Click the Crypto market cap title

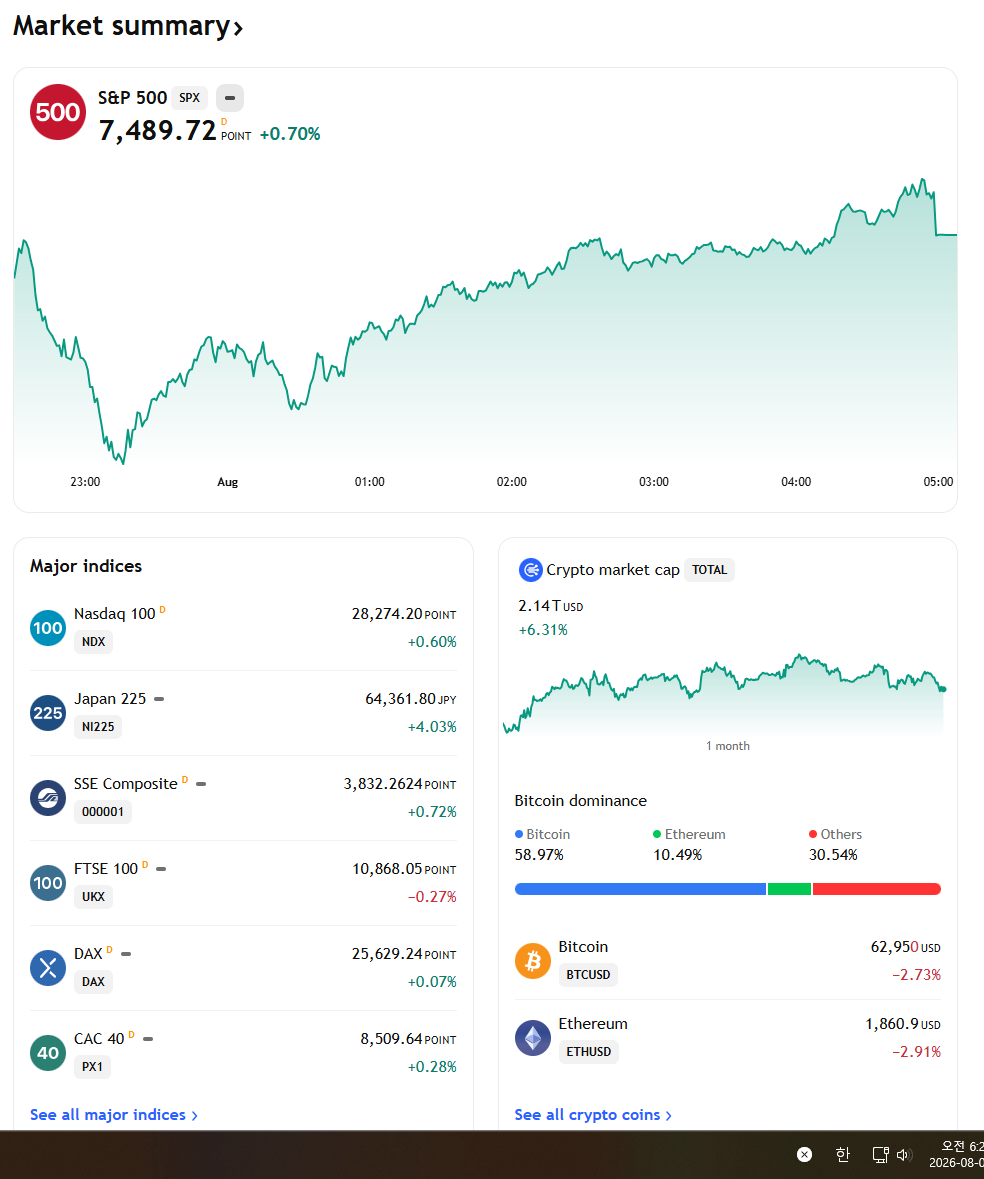[613, 570]
